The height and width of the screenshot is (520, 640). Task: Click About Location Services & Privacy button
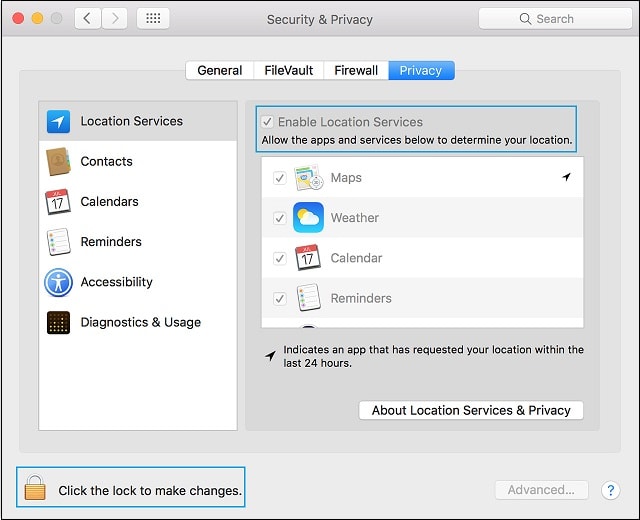coord(470,410)
